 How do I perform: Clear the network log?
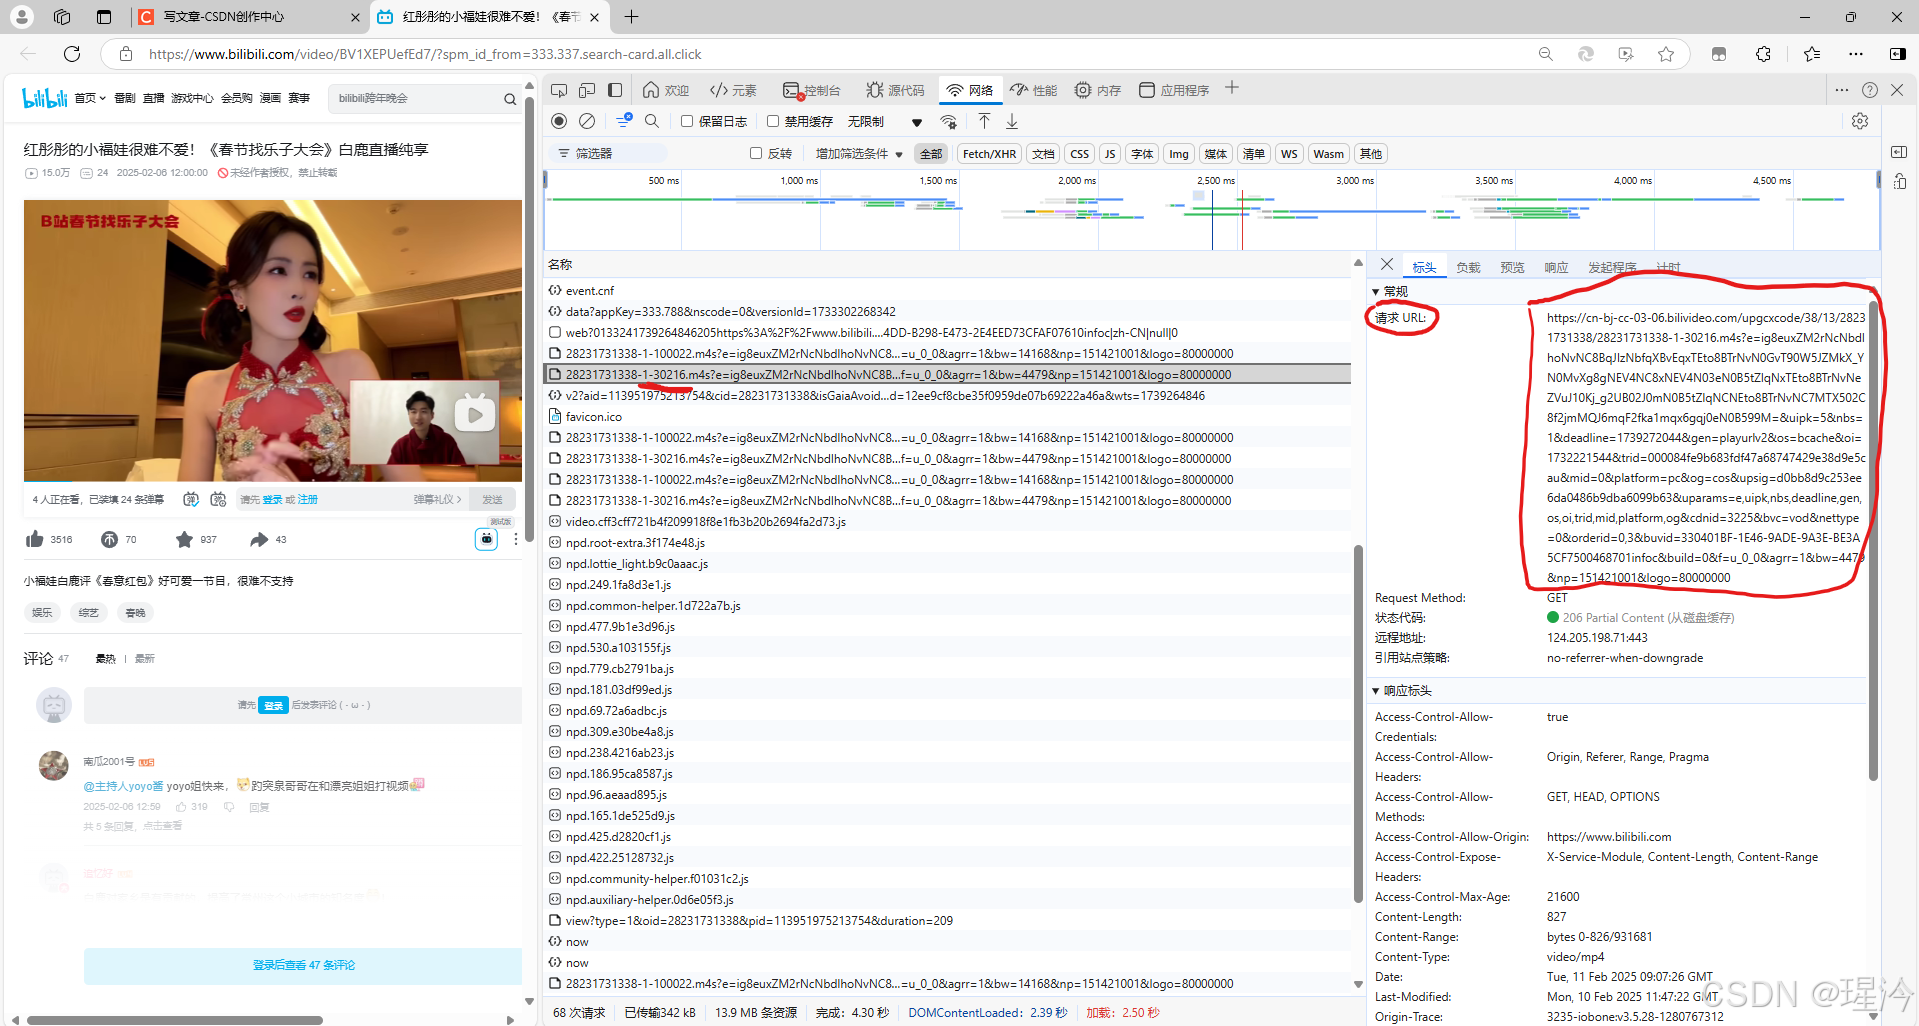click(587, 121)
